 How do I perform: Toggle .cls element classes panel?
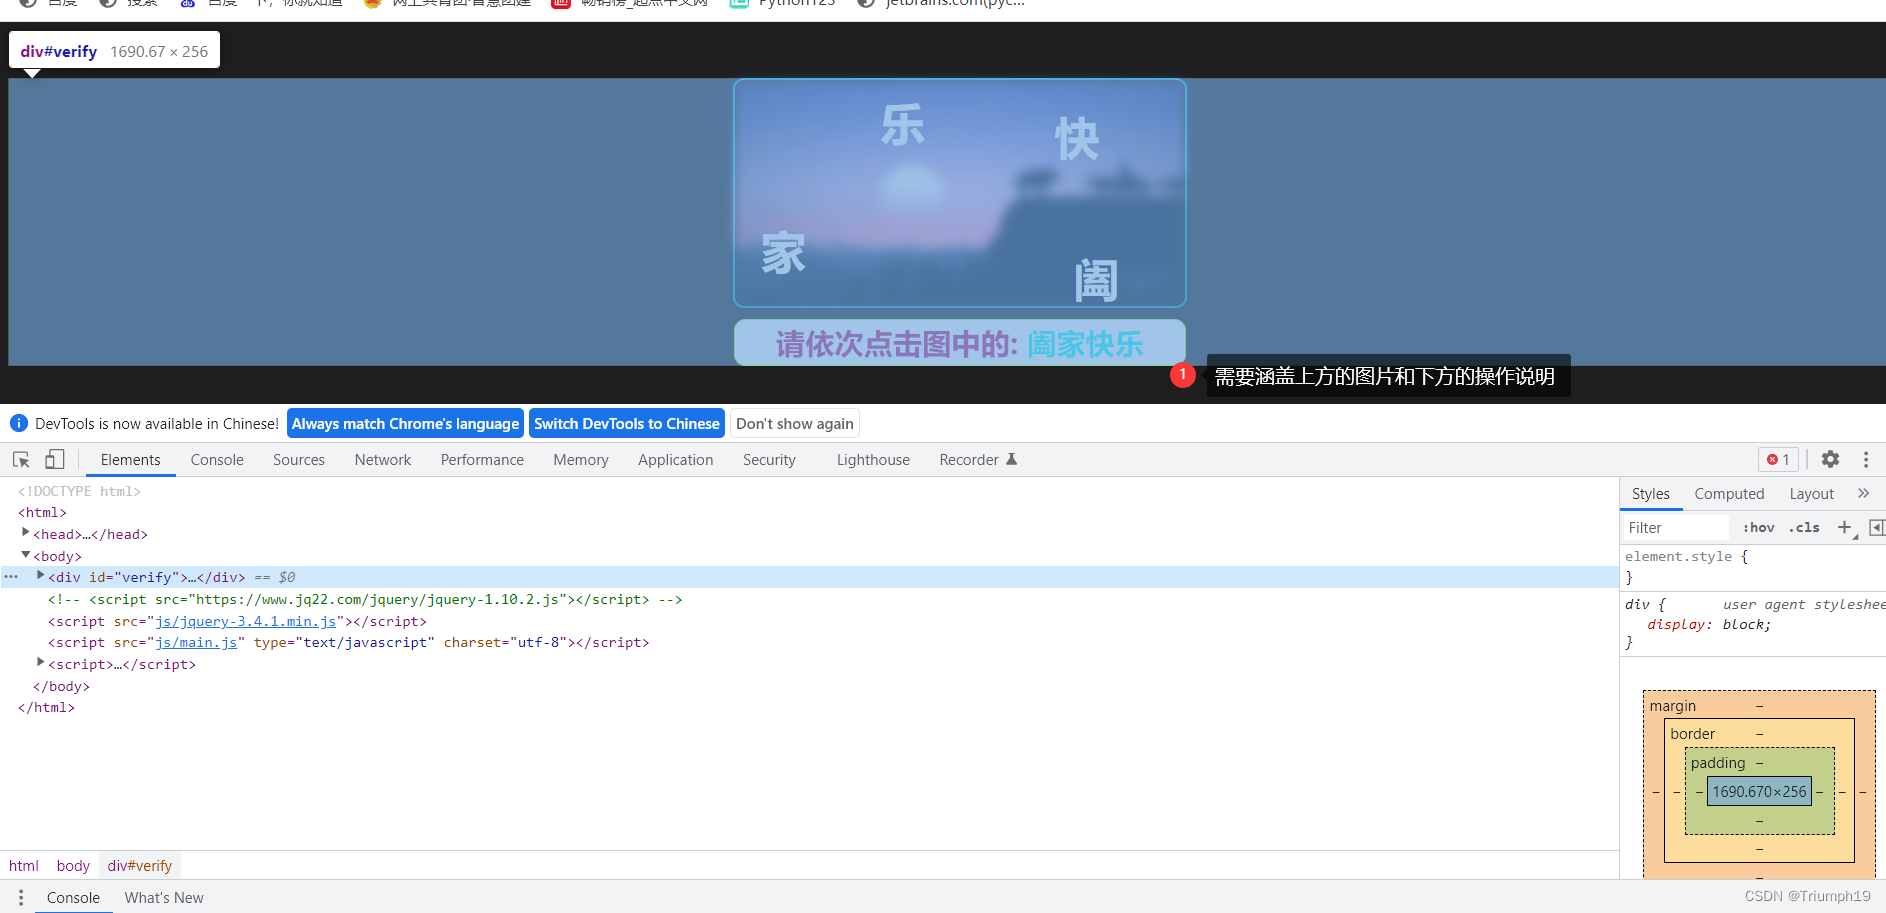[x=1804, y=527]
